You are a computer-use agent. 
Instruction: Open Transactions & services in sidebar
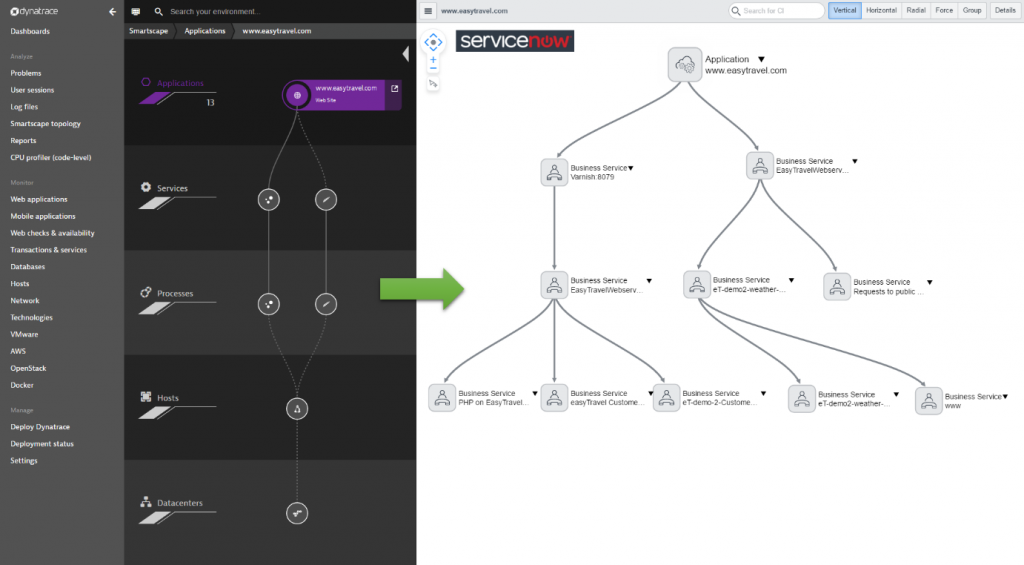48,250
